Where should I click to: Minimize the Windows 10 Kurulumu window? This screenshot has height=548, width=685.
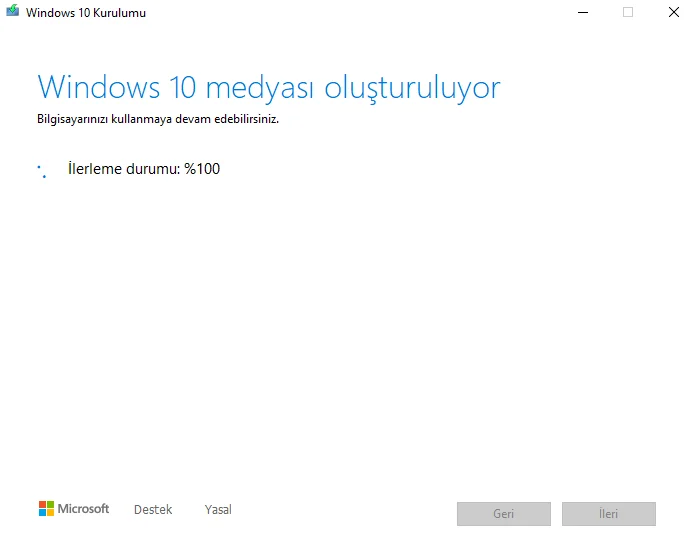click(583, 12)
